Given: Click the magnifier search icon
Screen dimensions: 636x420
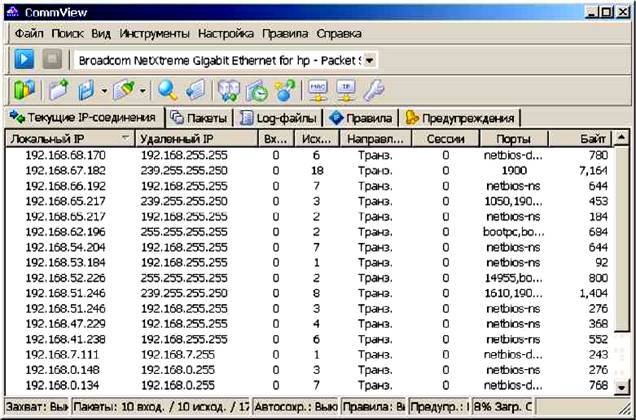Looking at the screenshot, I should tap(168, 91).
